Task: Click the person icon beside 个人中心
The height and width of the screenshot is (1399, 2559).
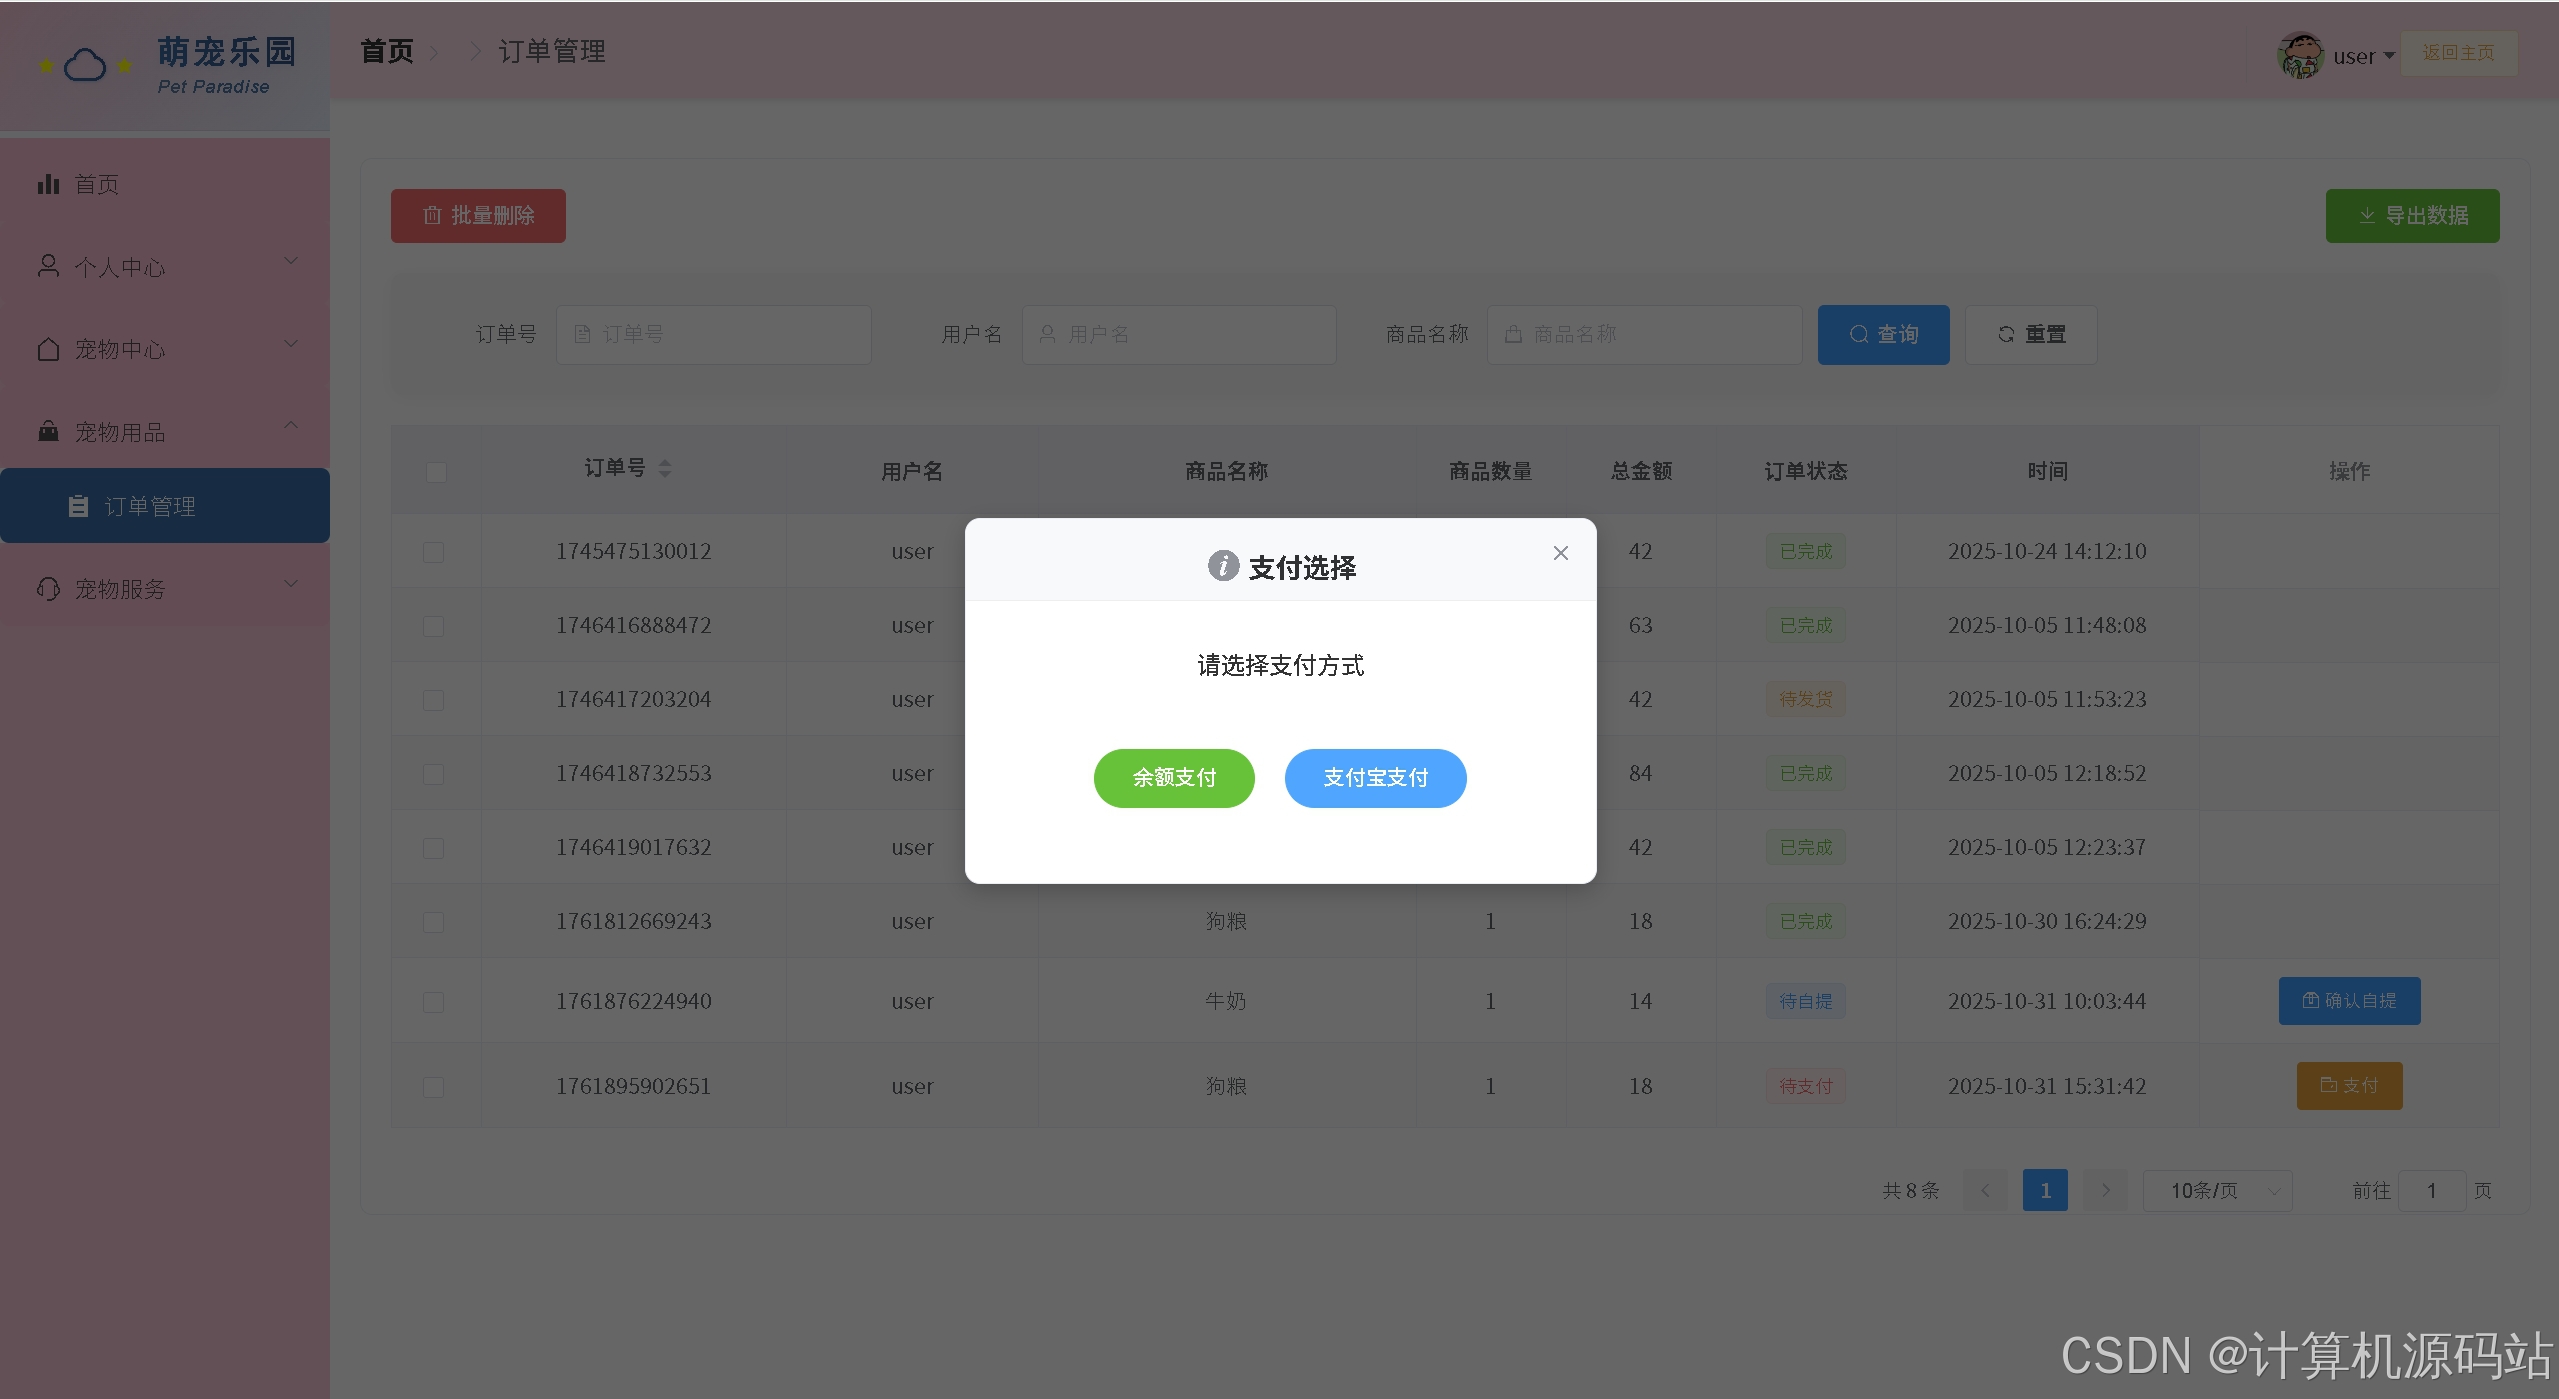Action: pos(48,266)
